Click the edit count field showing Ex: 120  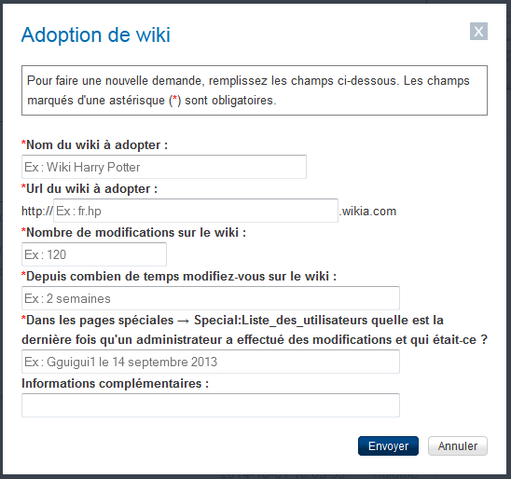pyautogui.click(x=94, y=254)
